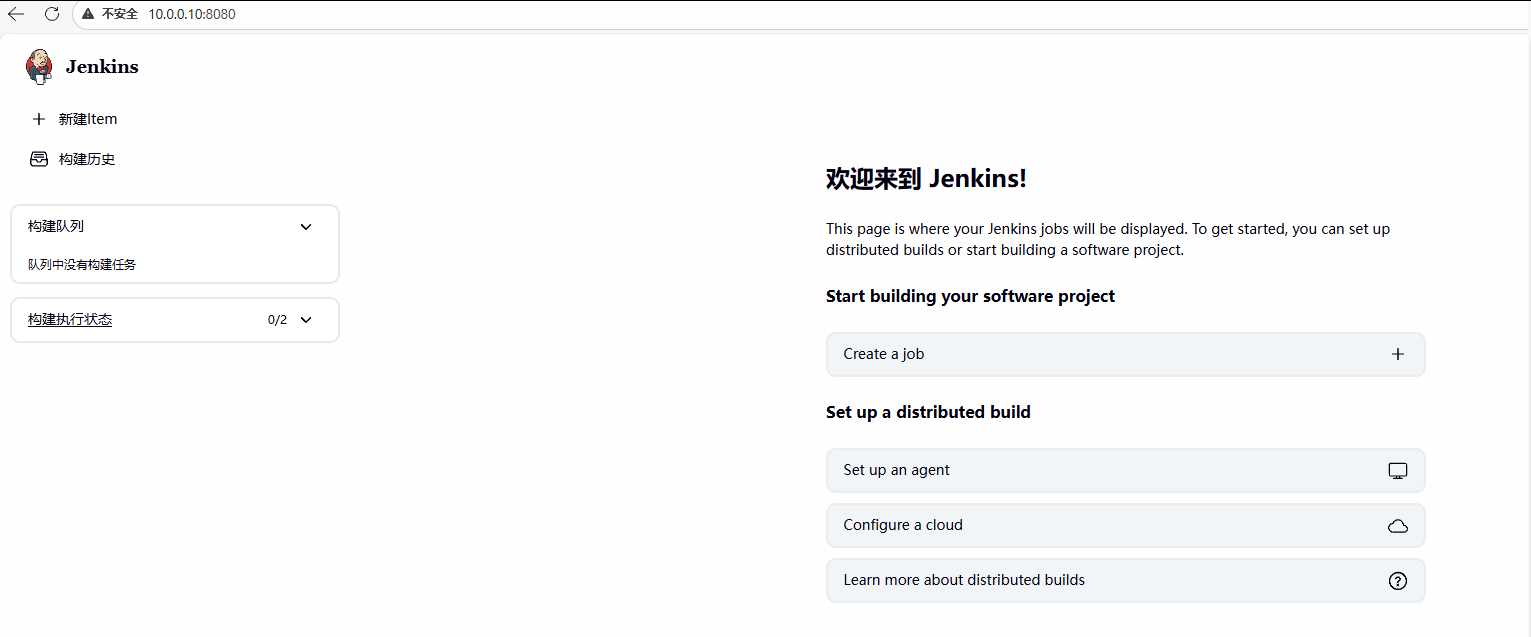Screen dimensions: 1531x637
Task: Click the browser back arrow
Action: point(16,14)
